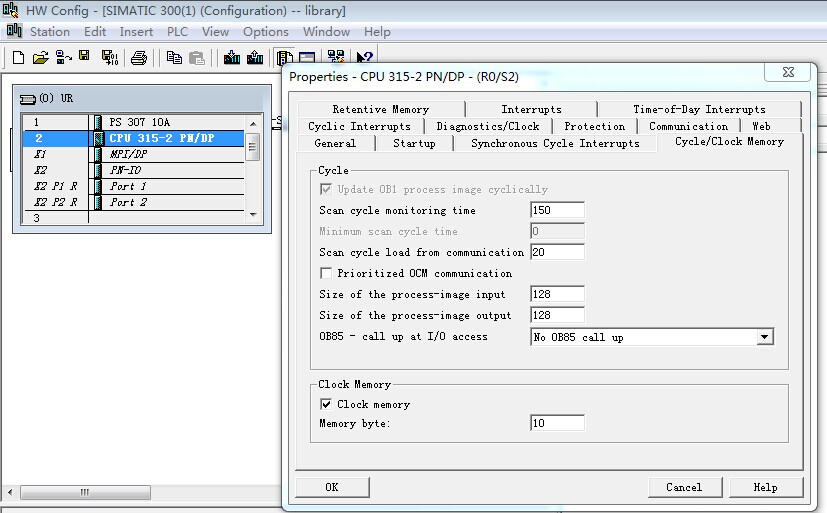Click the HW Config app icon in title bar
The height and width of the screenshot is (513, 827).
point(11,10)
